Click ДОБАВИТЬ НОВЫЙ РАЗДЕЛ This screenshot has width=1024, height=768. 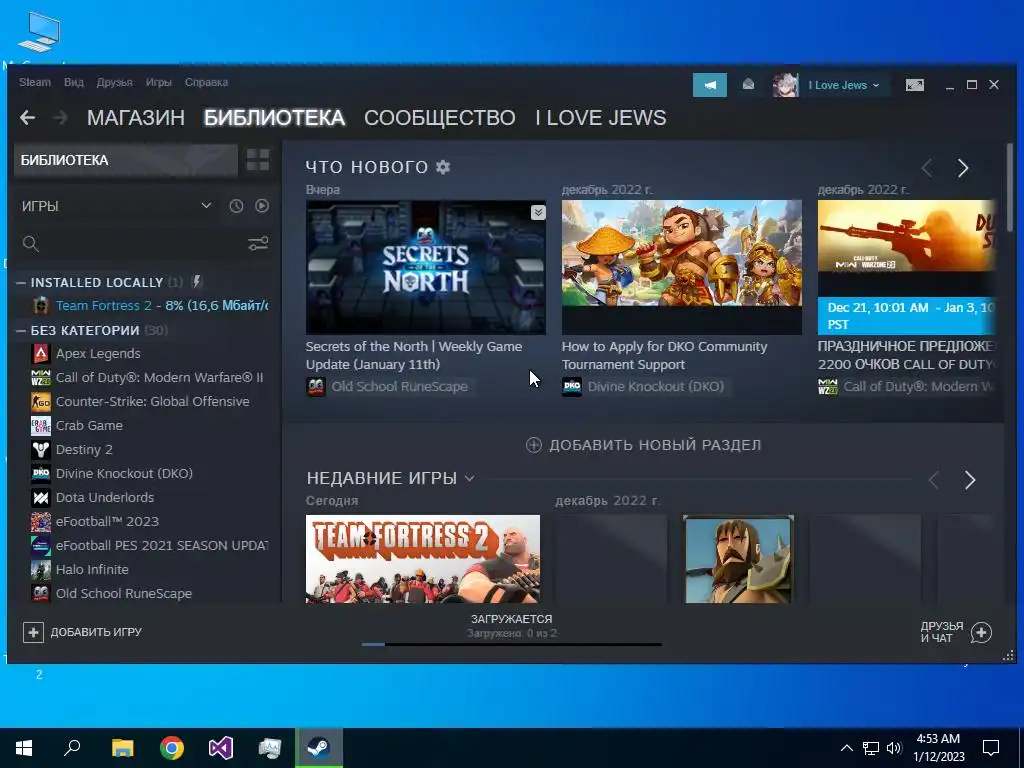tap(643, 445)
